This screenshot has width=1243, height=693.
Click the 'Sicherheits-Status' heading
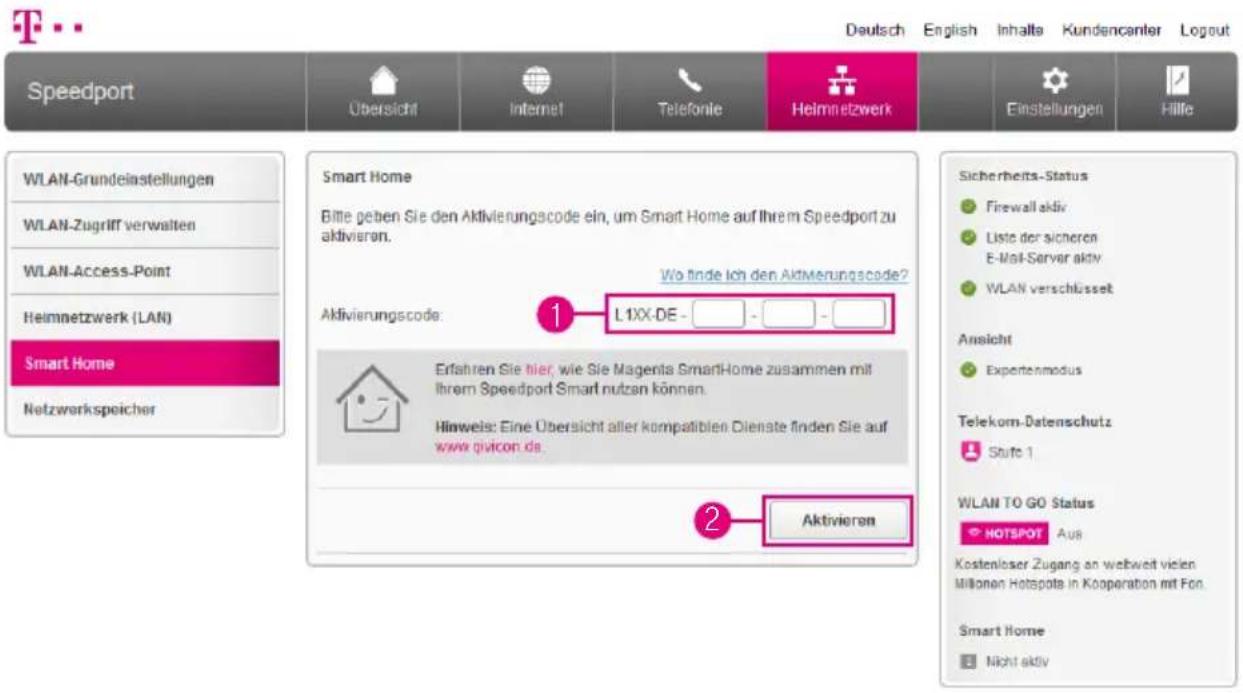point(1022,176)
